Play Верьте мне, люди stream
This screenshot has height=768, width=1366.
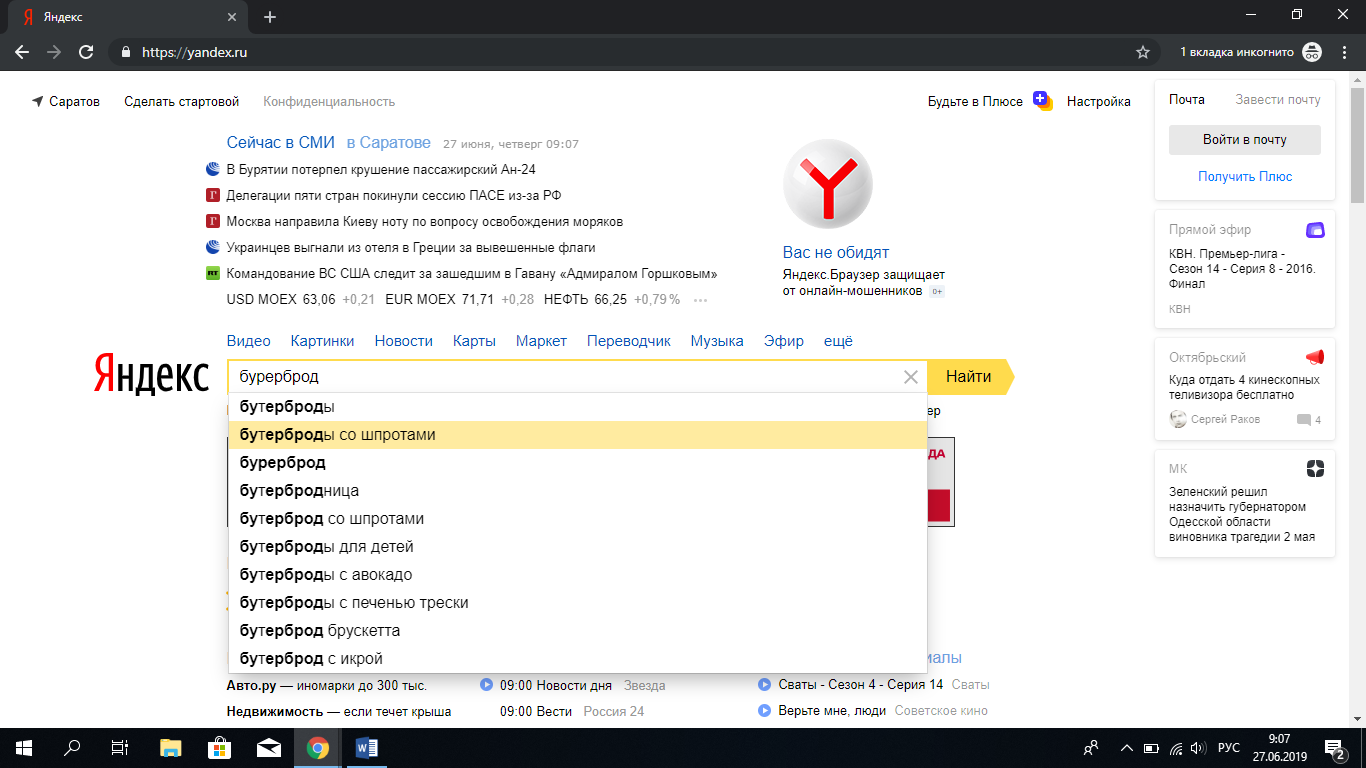click(x=765, y=711)
